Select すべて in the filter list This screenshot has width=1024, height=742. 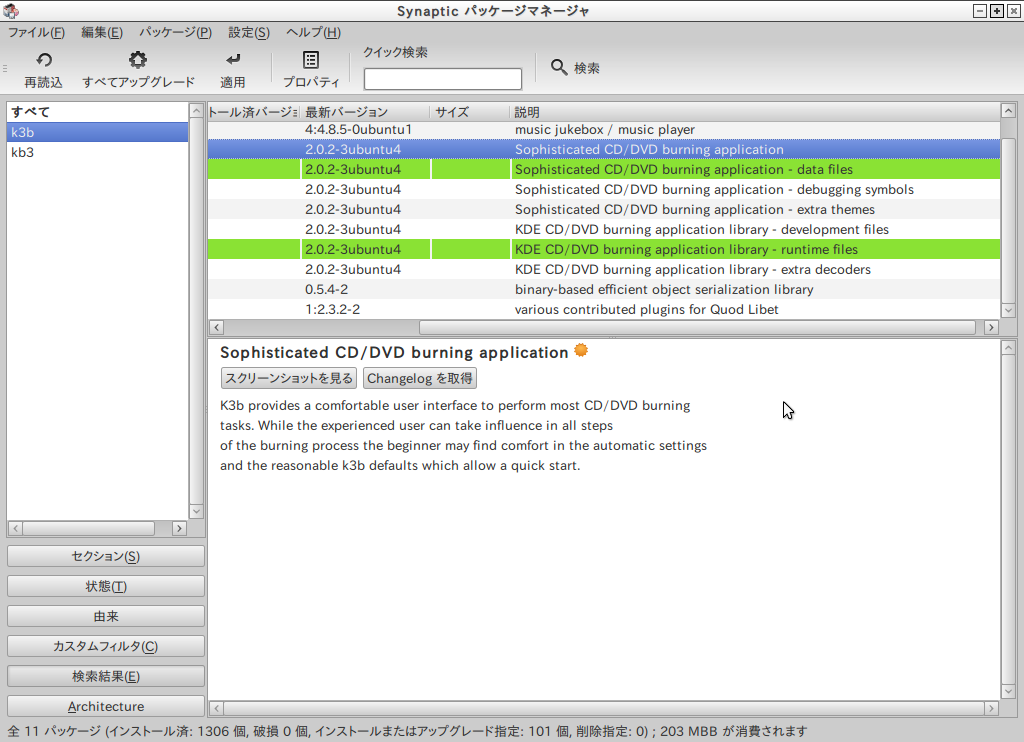pyautogui.click(x=97, y=112)
